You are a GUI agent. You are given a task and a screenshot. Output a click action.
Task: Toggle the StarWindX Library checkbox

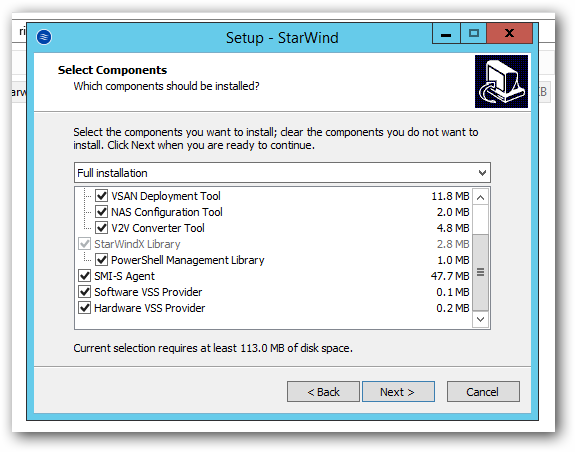point(85,244)
